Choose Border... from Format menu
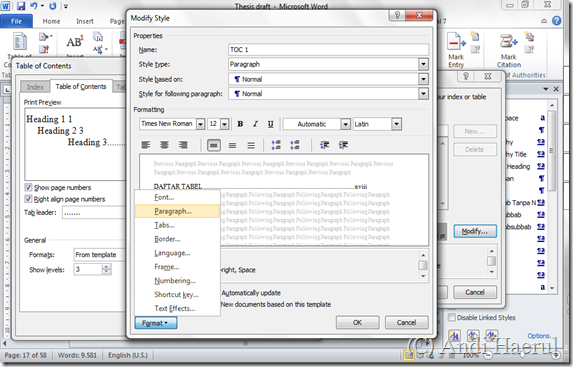 (x=177, y=239)
